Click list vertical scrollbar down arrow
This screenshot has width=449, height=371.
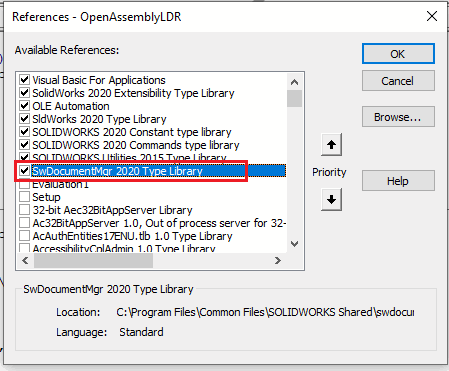294,244
